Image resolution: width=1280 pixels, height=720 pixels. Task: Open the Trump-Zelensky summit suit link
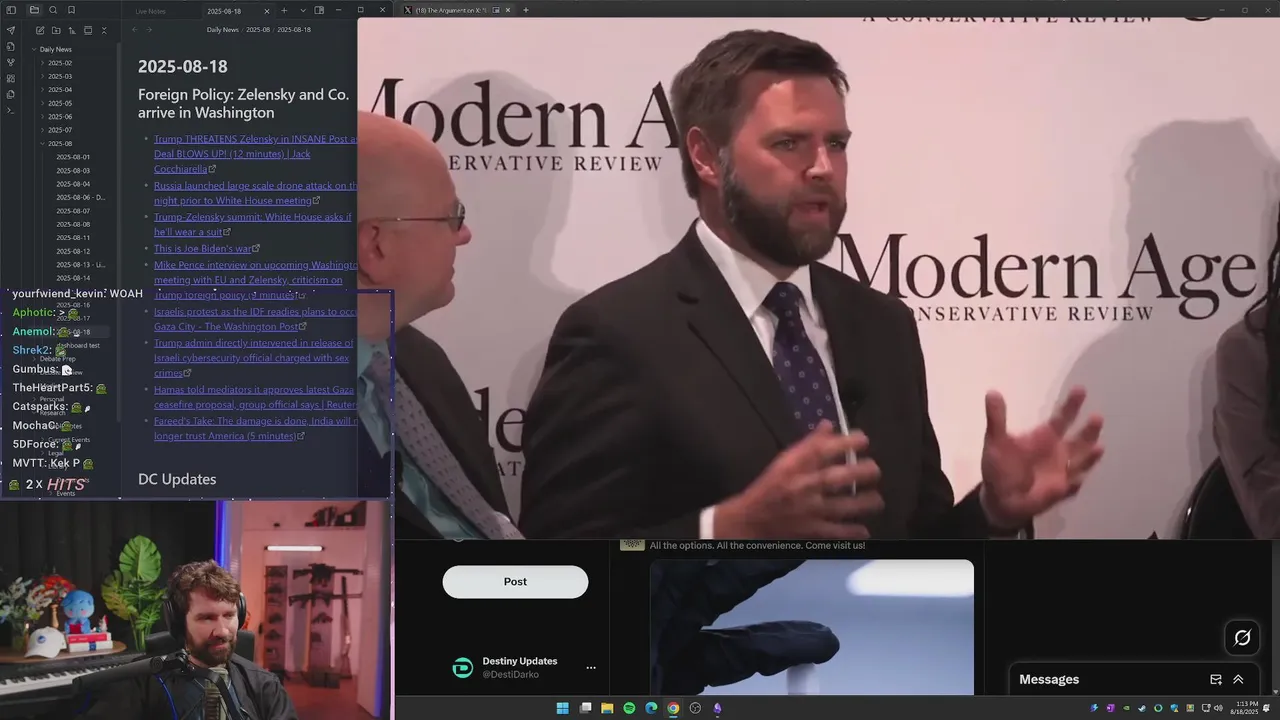253,224
